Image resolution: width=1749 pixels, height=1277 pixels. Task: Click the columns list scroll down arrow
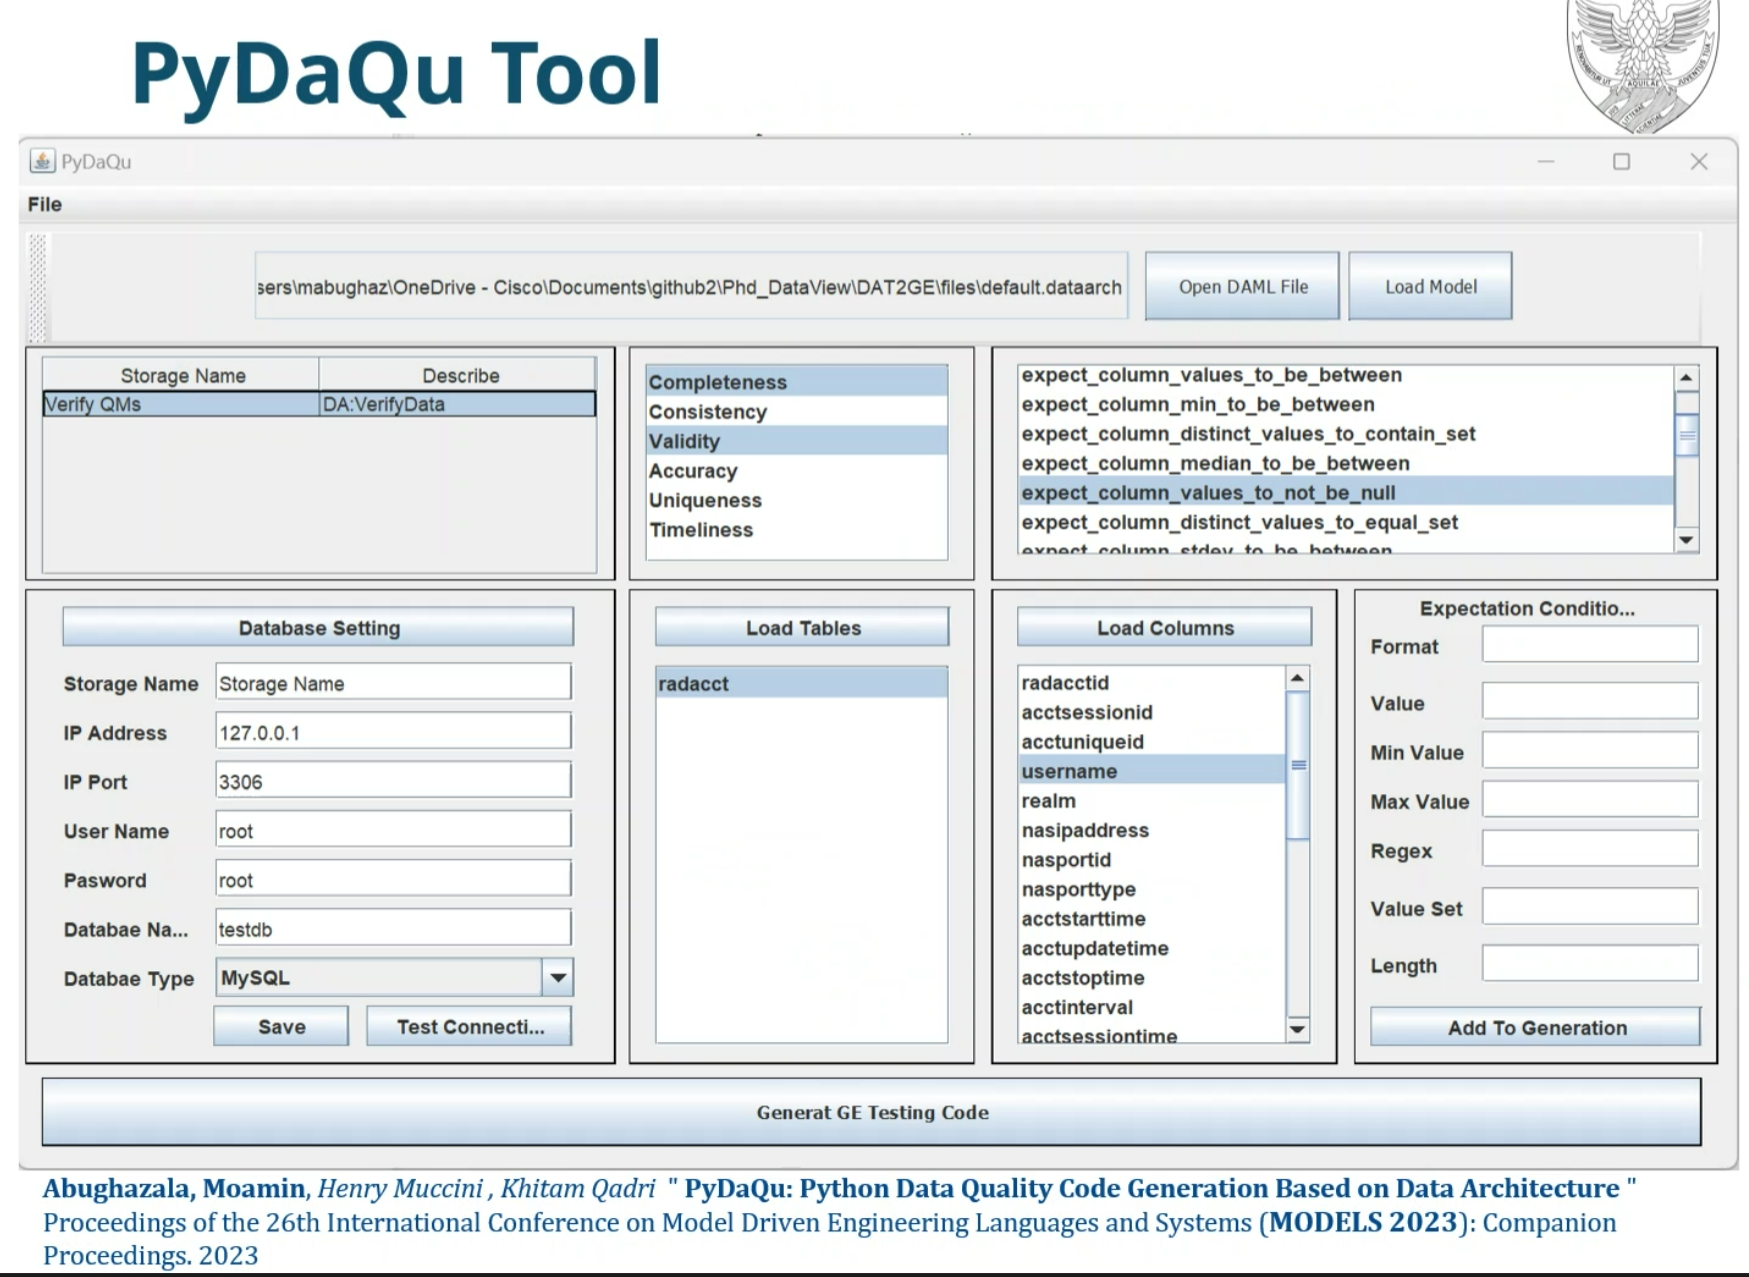1297,1029
